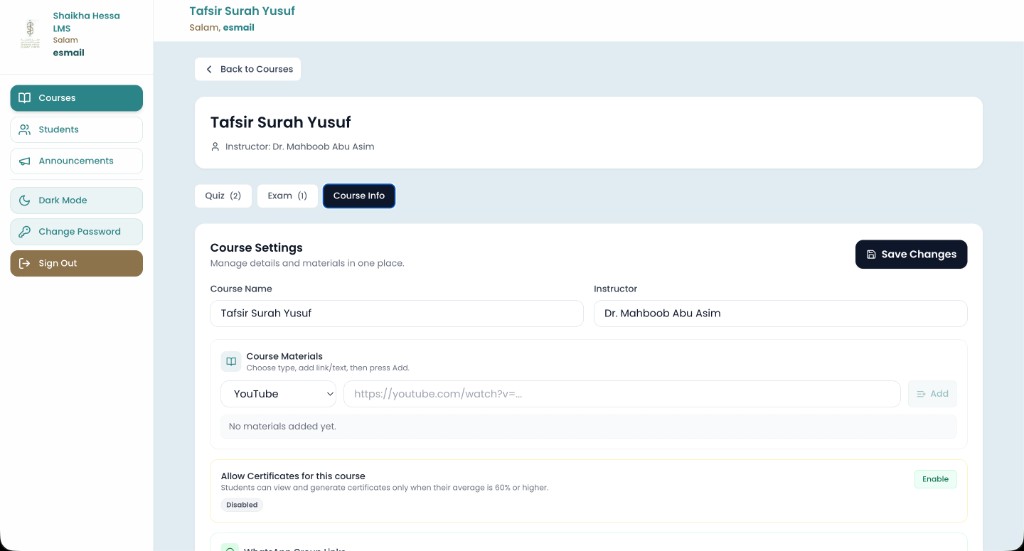Click the 'Course Materials' section label
This screenshot has height=551, width=1024.
(x=284, y=356)
